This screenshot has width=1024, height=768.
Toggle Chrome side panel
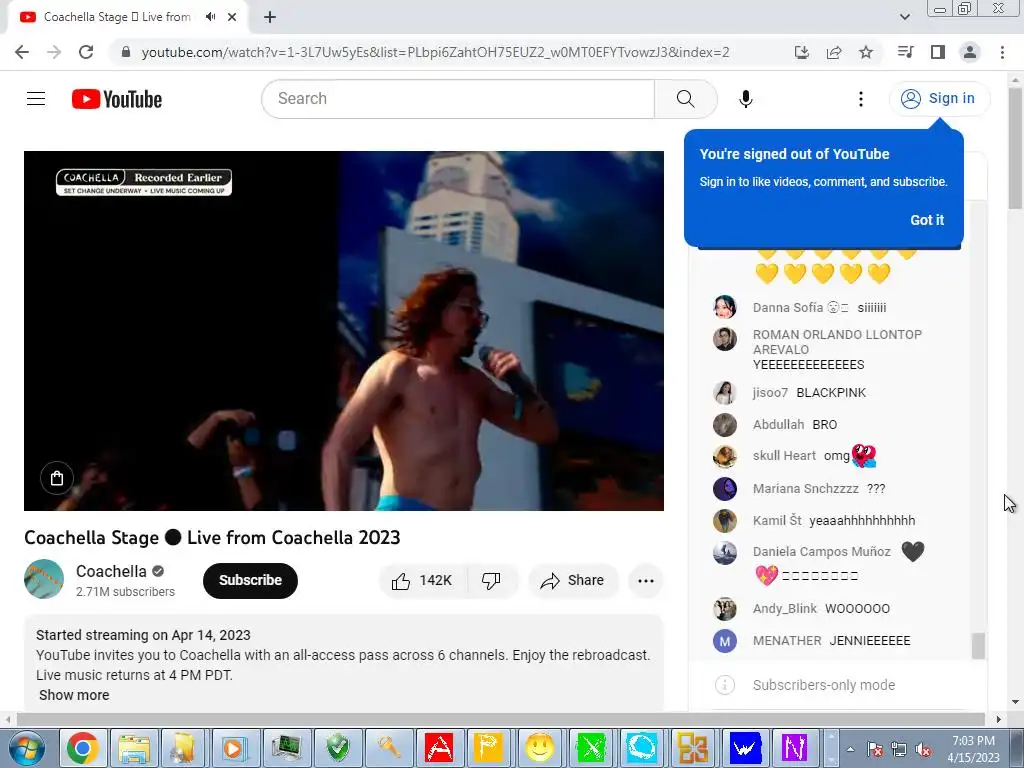tap(938, 52)
